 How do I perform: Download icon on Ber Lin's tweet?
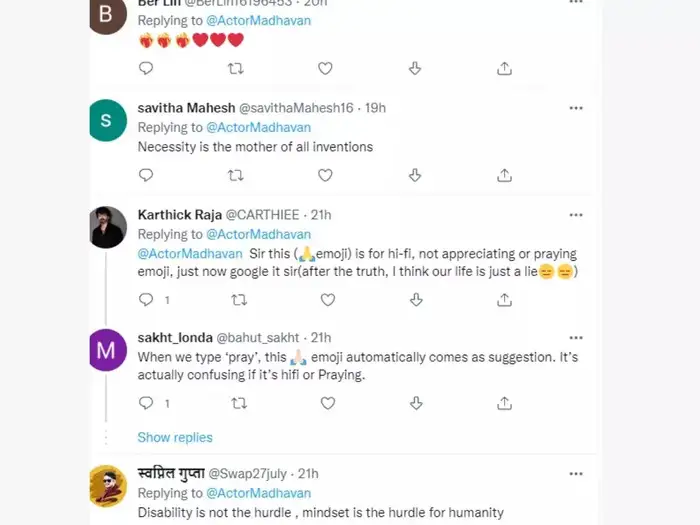click(x=415, y=68)
